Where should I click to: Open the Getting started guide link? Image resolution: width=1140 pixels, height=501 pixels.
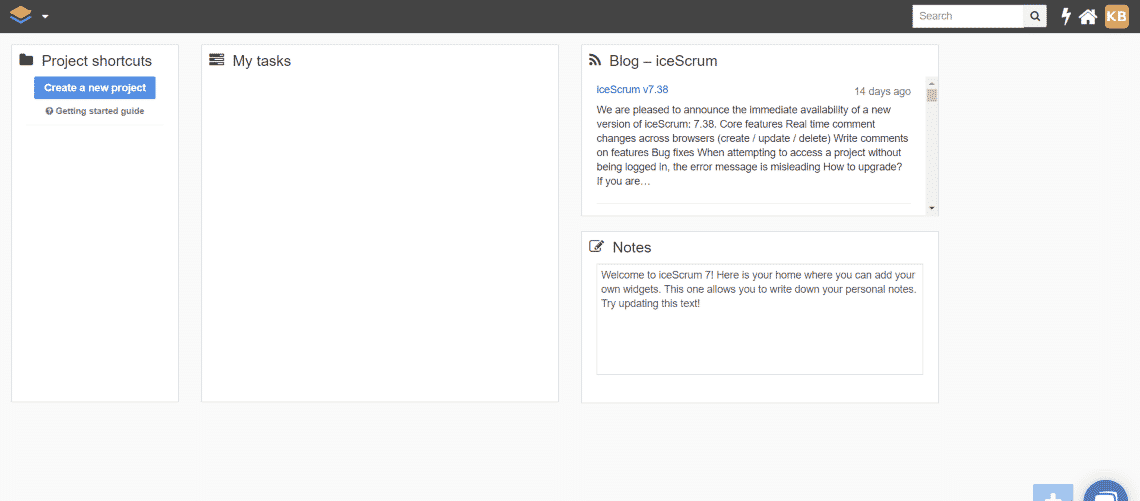tap(95, 111)
